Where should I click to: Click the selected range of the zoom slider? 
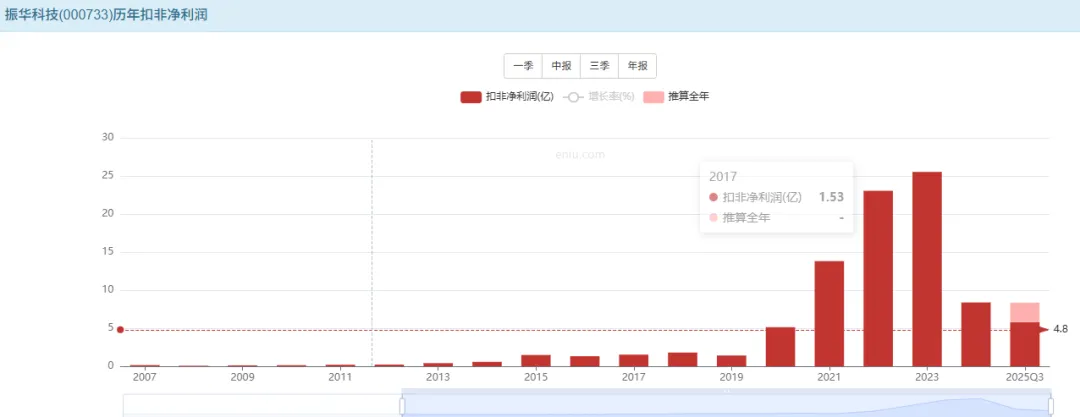(726, 406)
